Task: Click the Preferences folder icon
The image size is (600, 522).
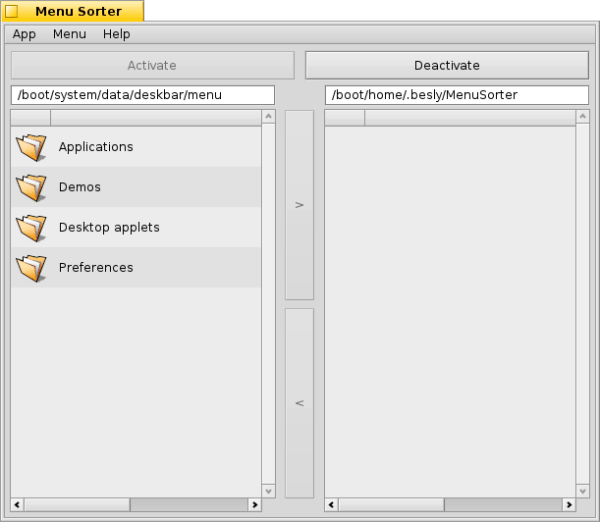Action: pos(32,267)
